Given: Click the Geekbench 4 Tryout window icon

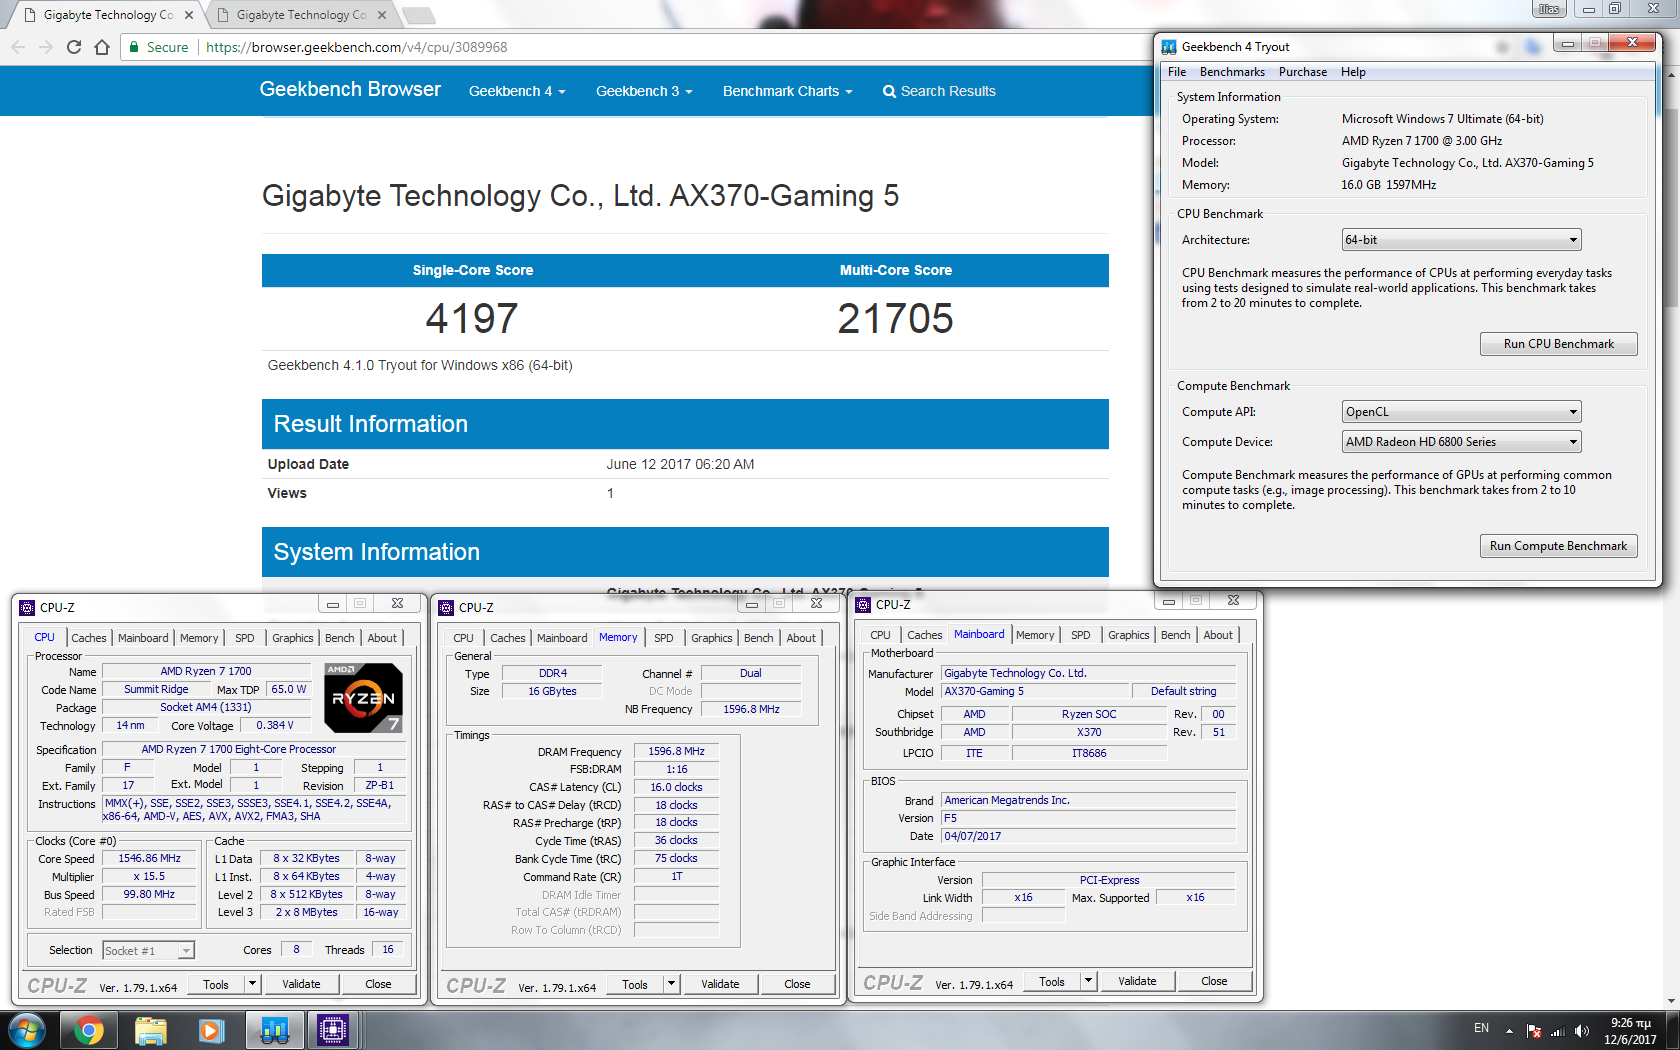Looking at the screenshot, I should [x=1168, y=47].
